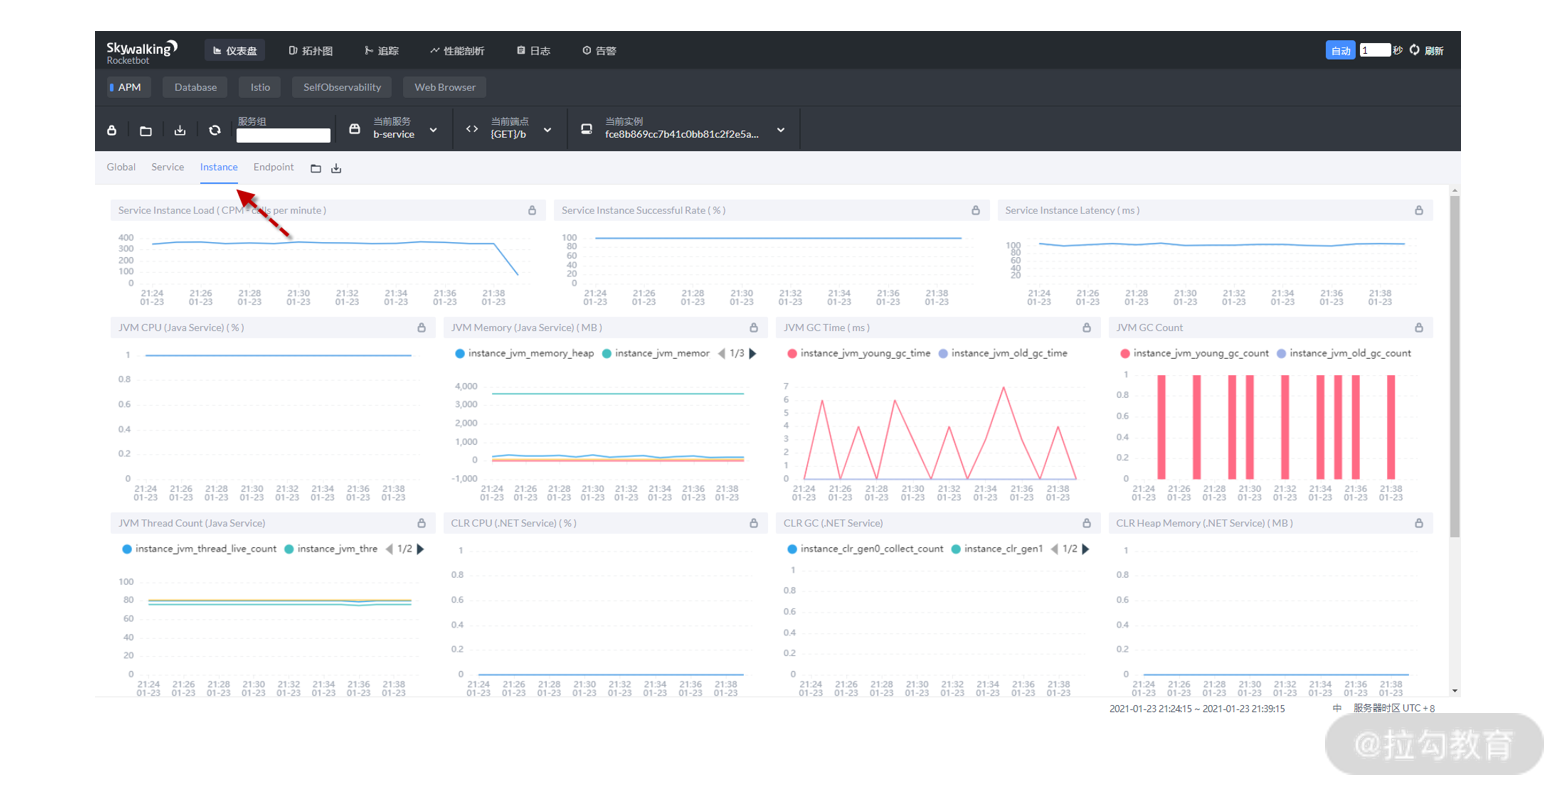Click the current service icon
Viewport: 1566px width, 795px height.
tap(354, 129)
